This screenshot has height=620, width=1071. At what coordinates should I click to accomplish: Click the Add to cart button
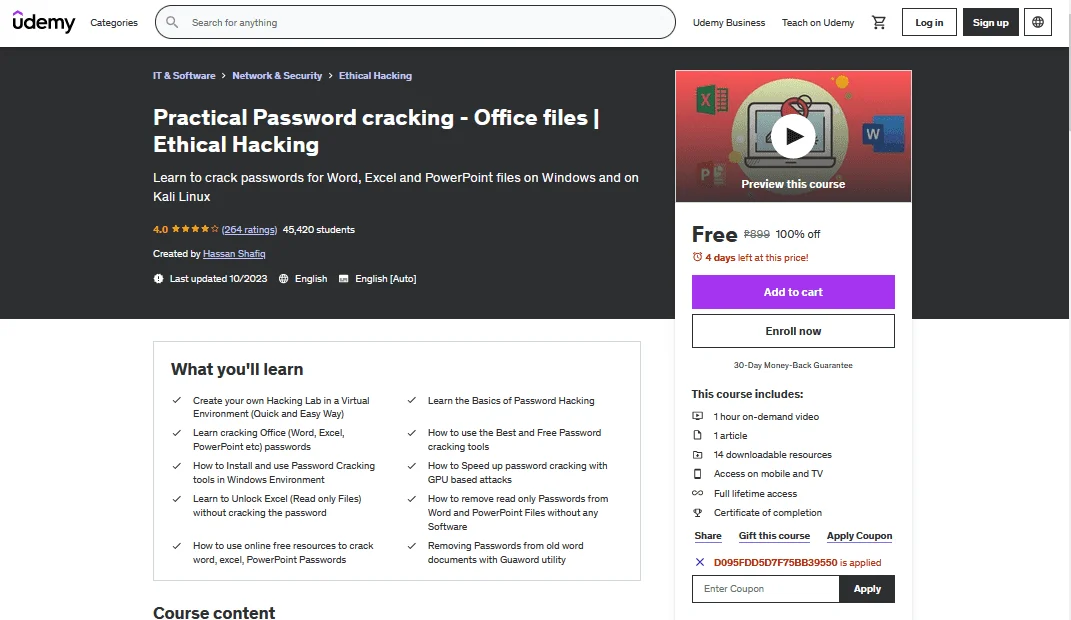coord(793,292)
